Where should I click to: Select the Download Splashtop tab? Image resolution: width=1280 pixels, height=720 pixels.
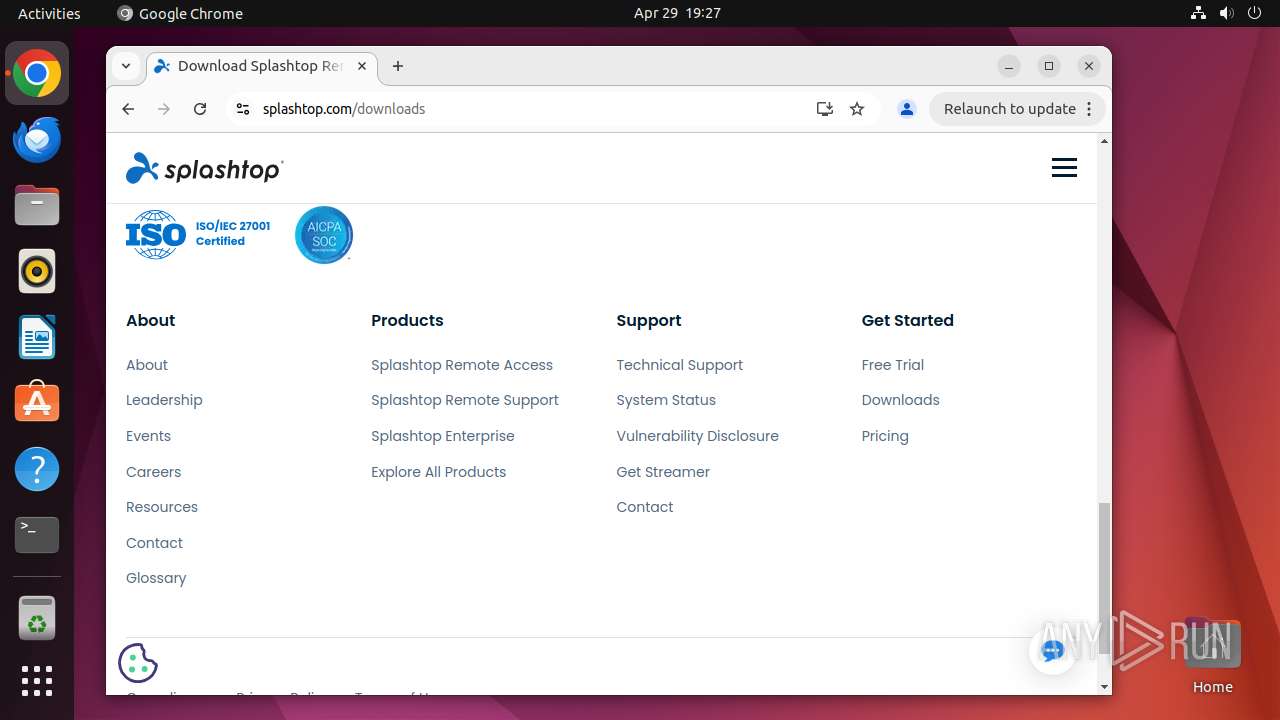(x=260, y=66)
